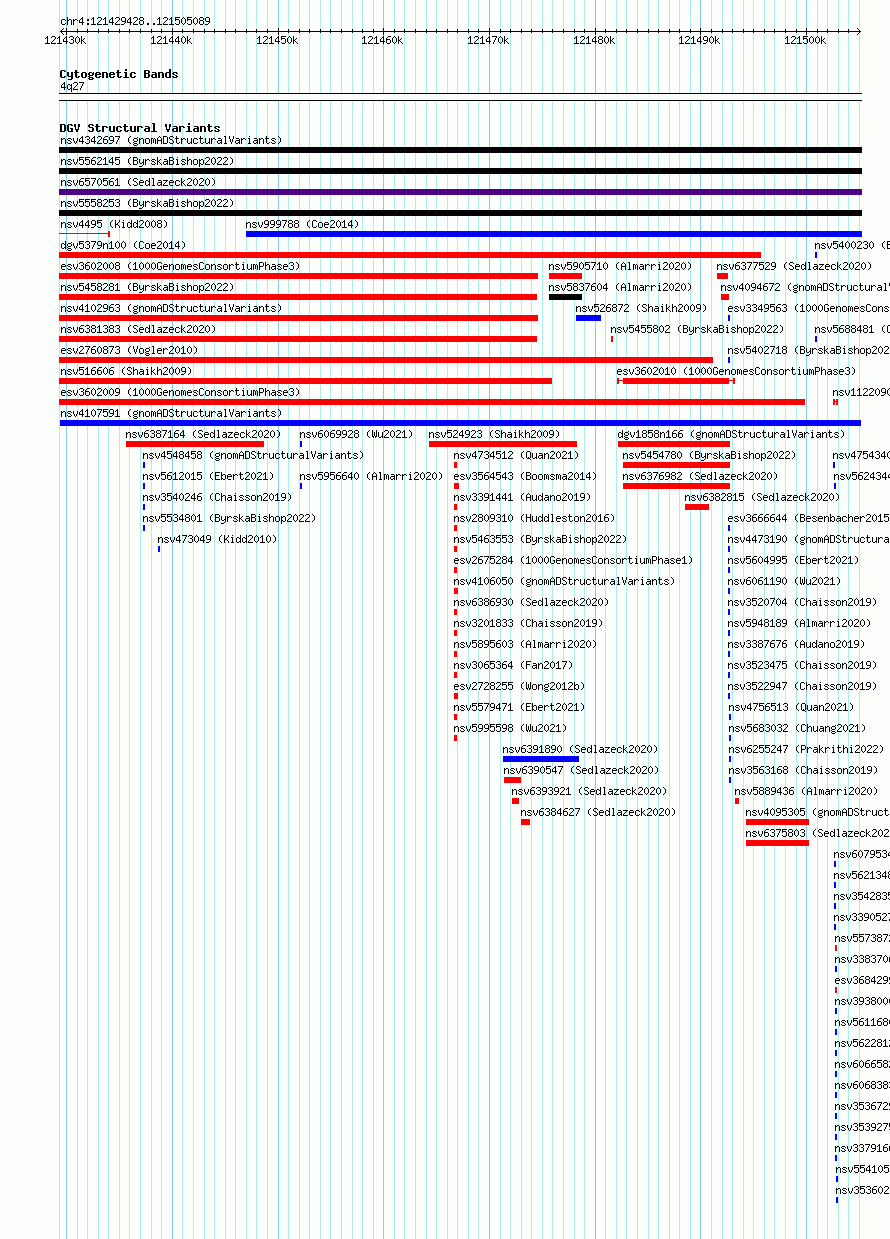Click esv3602010 1000GenomesConsortiumPhase3 label

tap(736, 371)
